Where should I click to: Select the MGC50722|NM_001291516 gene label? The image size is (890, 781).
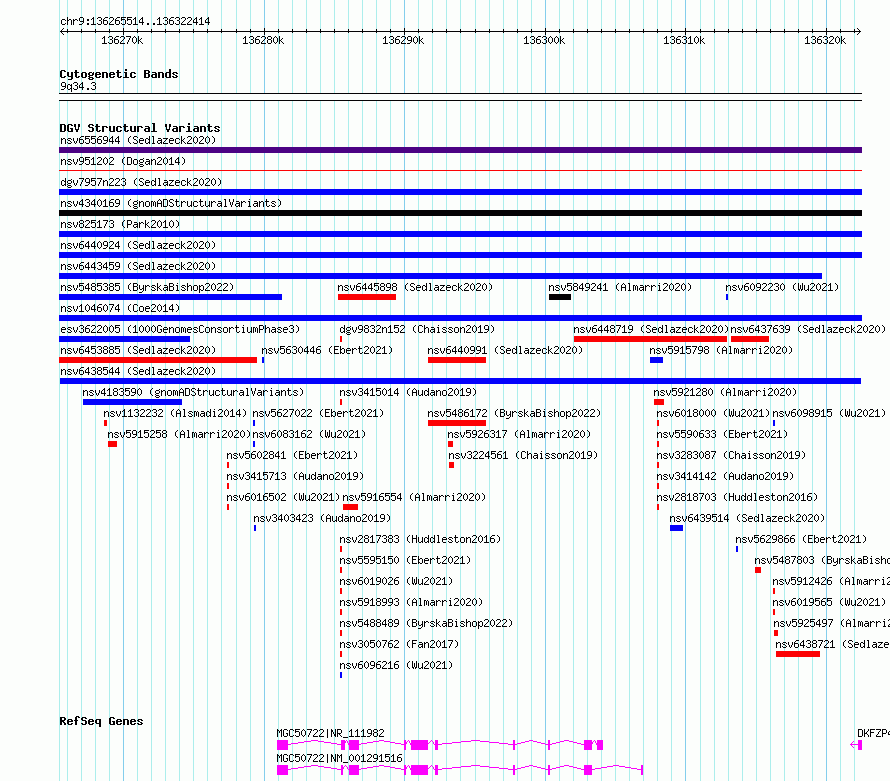coord(339,758)
